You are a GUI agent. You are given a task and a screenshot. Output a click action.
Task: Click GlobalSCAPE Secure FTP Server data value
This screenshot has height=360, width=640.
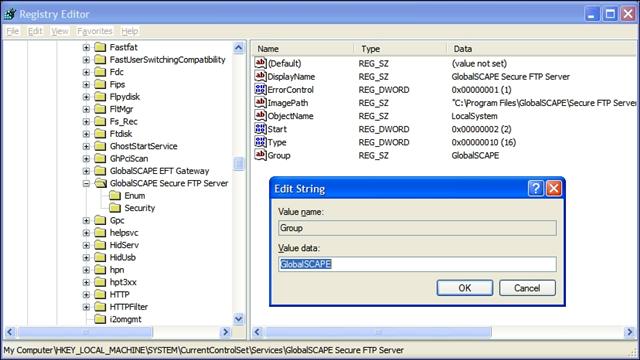pyautogui.click(x=510, y=76)
